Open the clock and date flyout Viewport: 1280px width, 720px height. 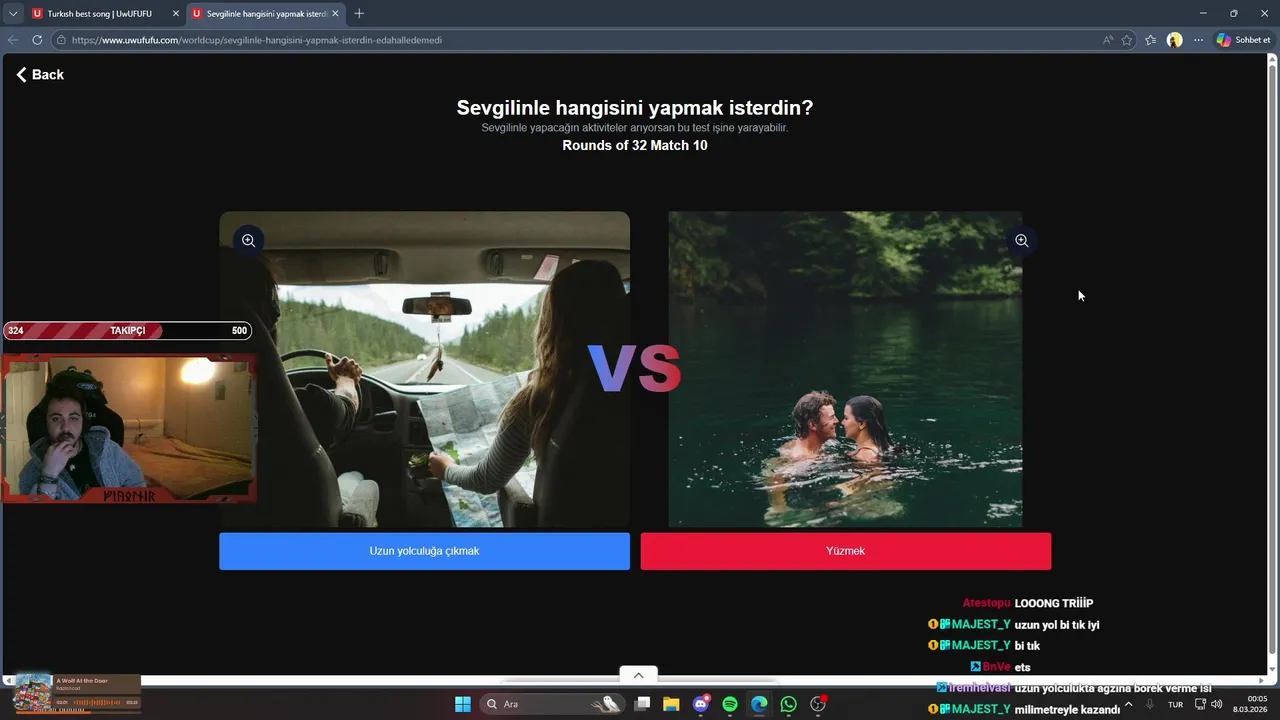[1252, 704]
